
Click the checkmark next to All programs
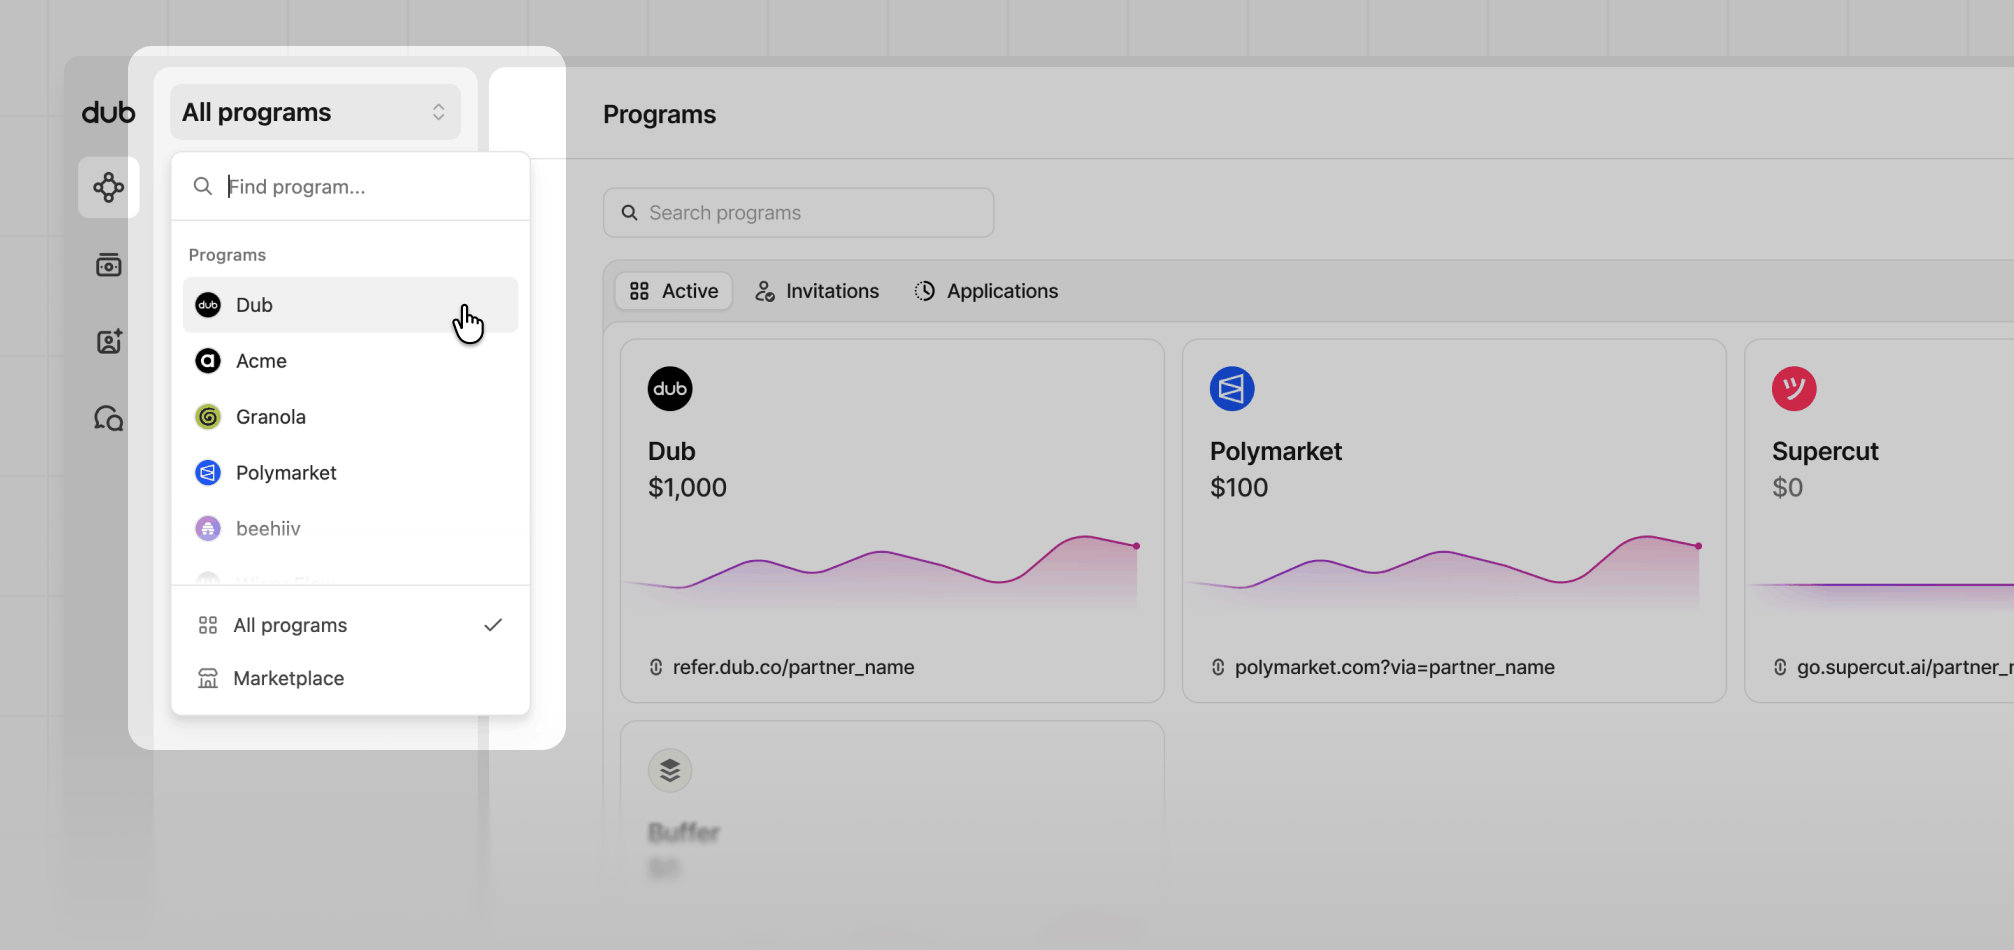tap(493, 625)
